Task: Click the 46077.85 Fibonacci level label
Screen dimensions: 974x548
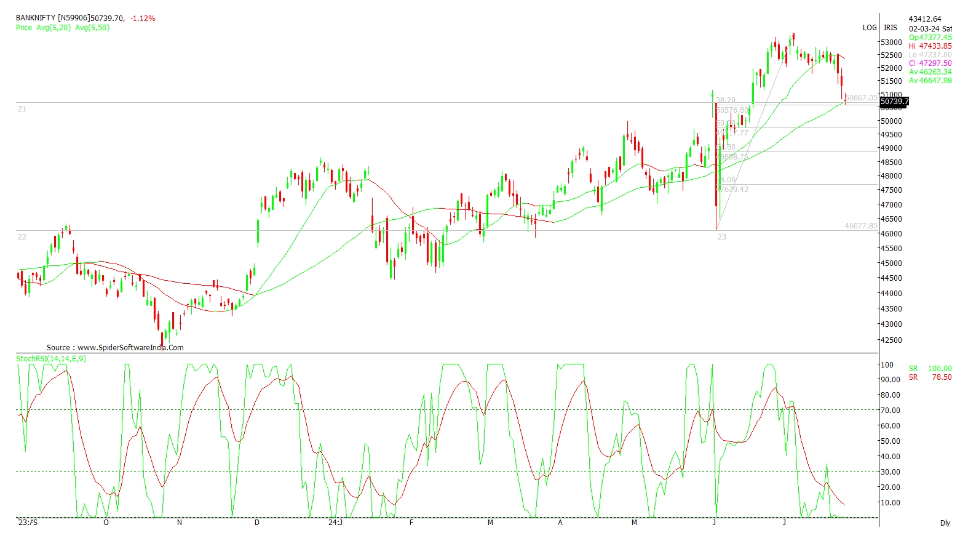Action: [859, 226]
